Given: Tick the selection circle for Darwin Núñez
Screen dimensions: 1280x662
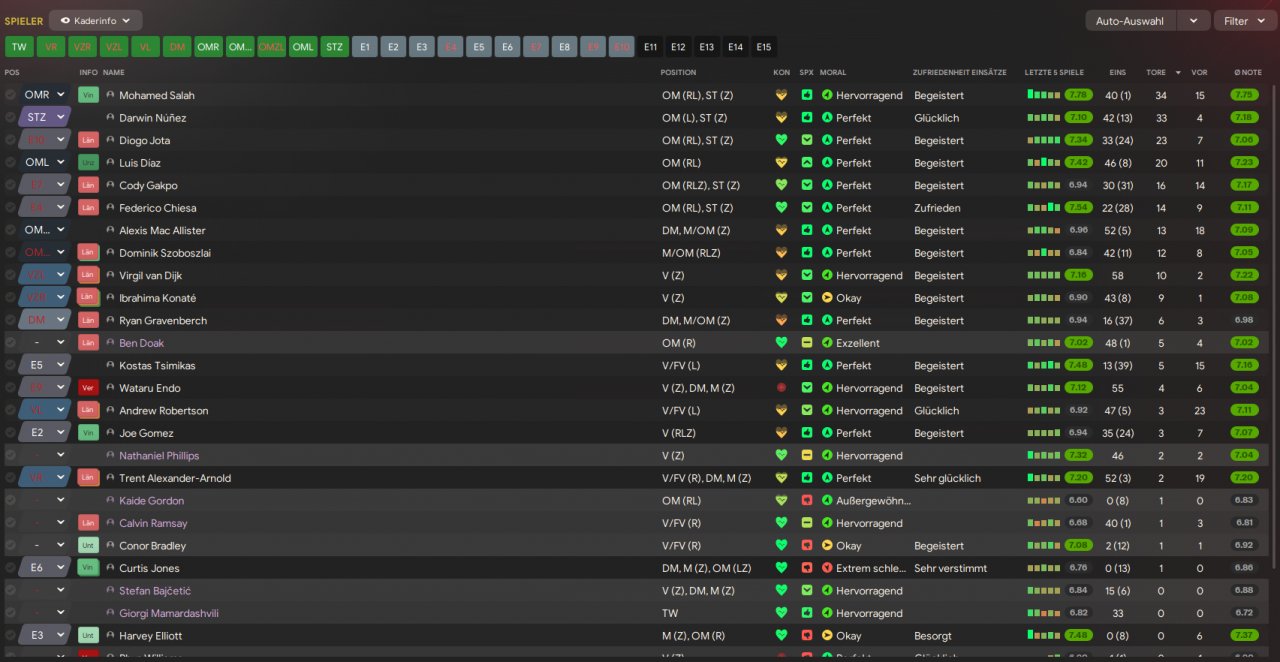Looking at the screenshot, I should tap(11, 118).
